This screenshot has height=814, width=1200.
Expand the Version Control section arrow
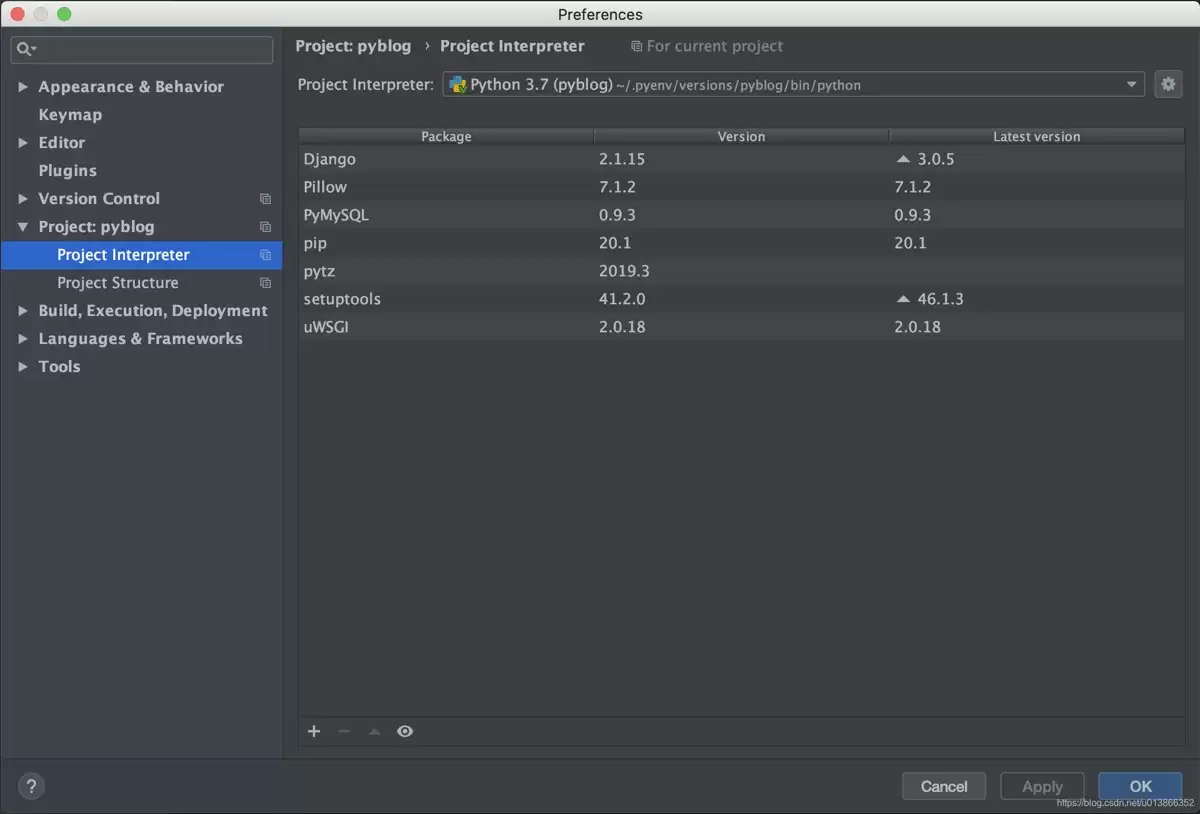coord(23,199)
